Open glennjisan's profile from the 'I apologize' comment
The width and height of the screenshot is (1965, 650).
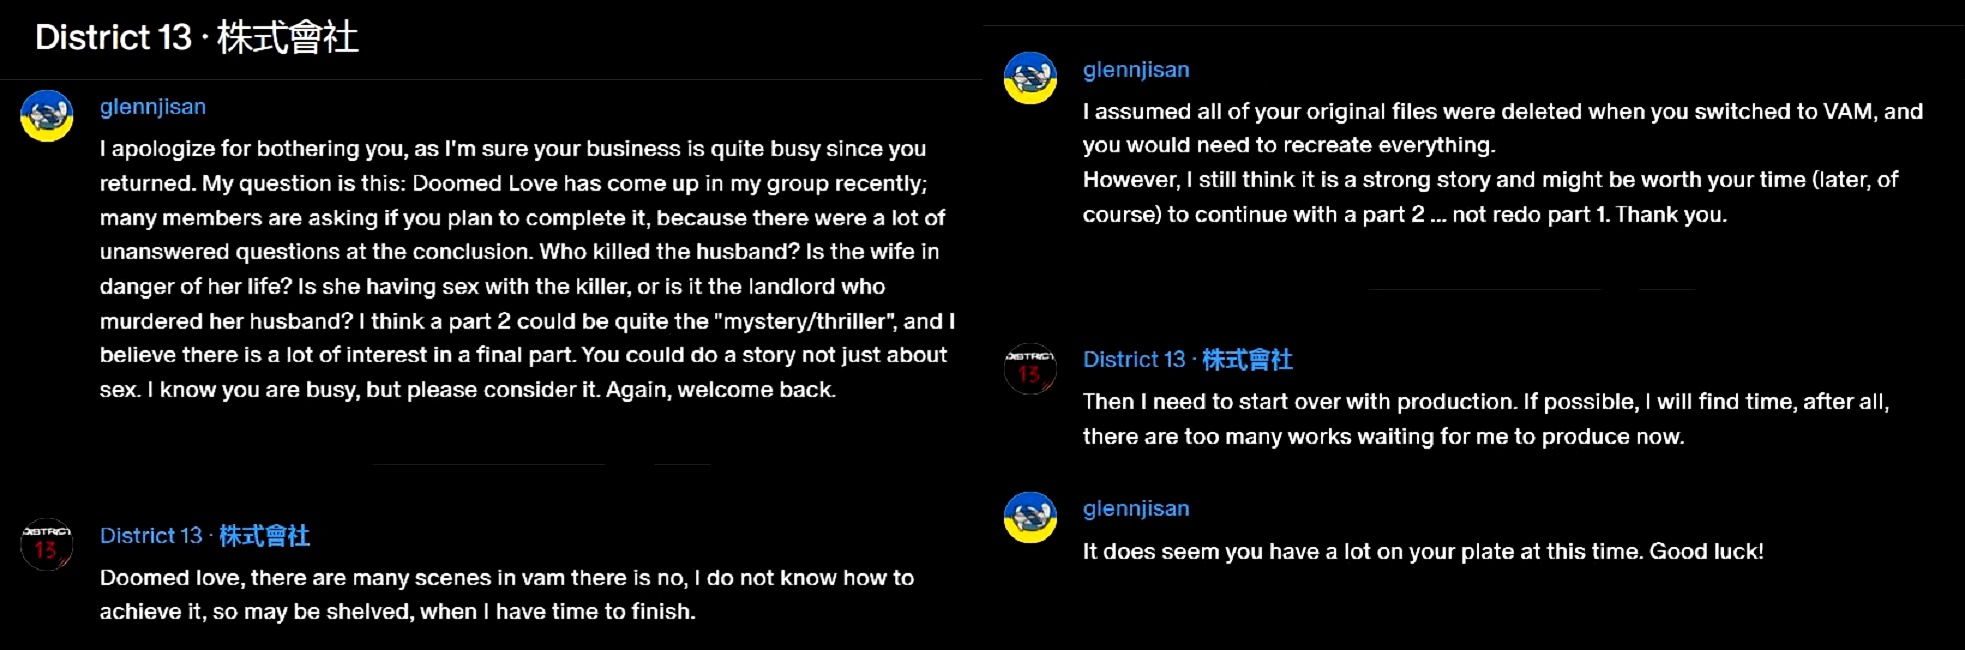point(153,107)
